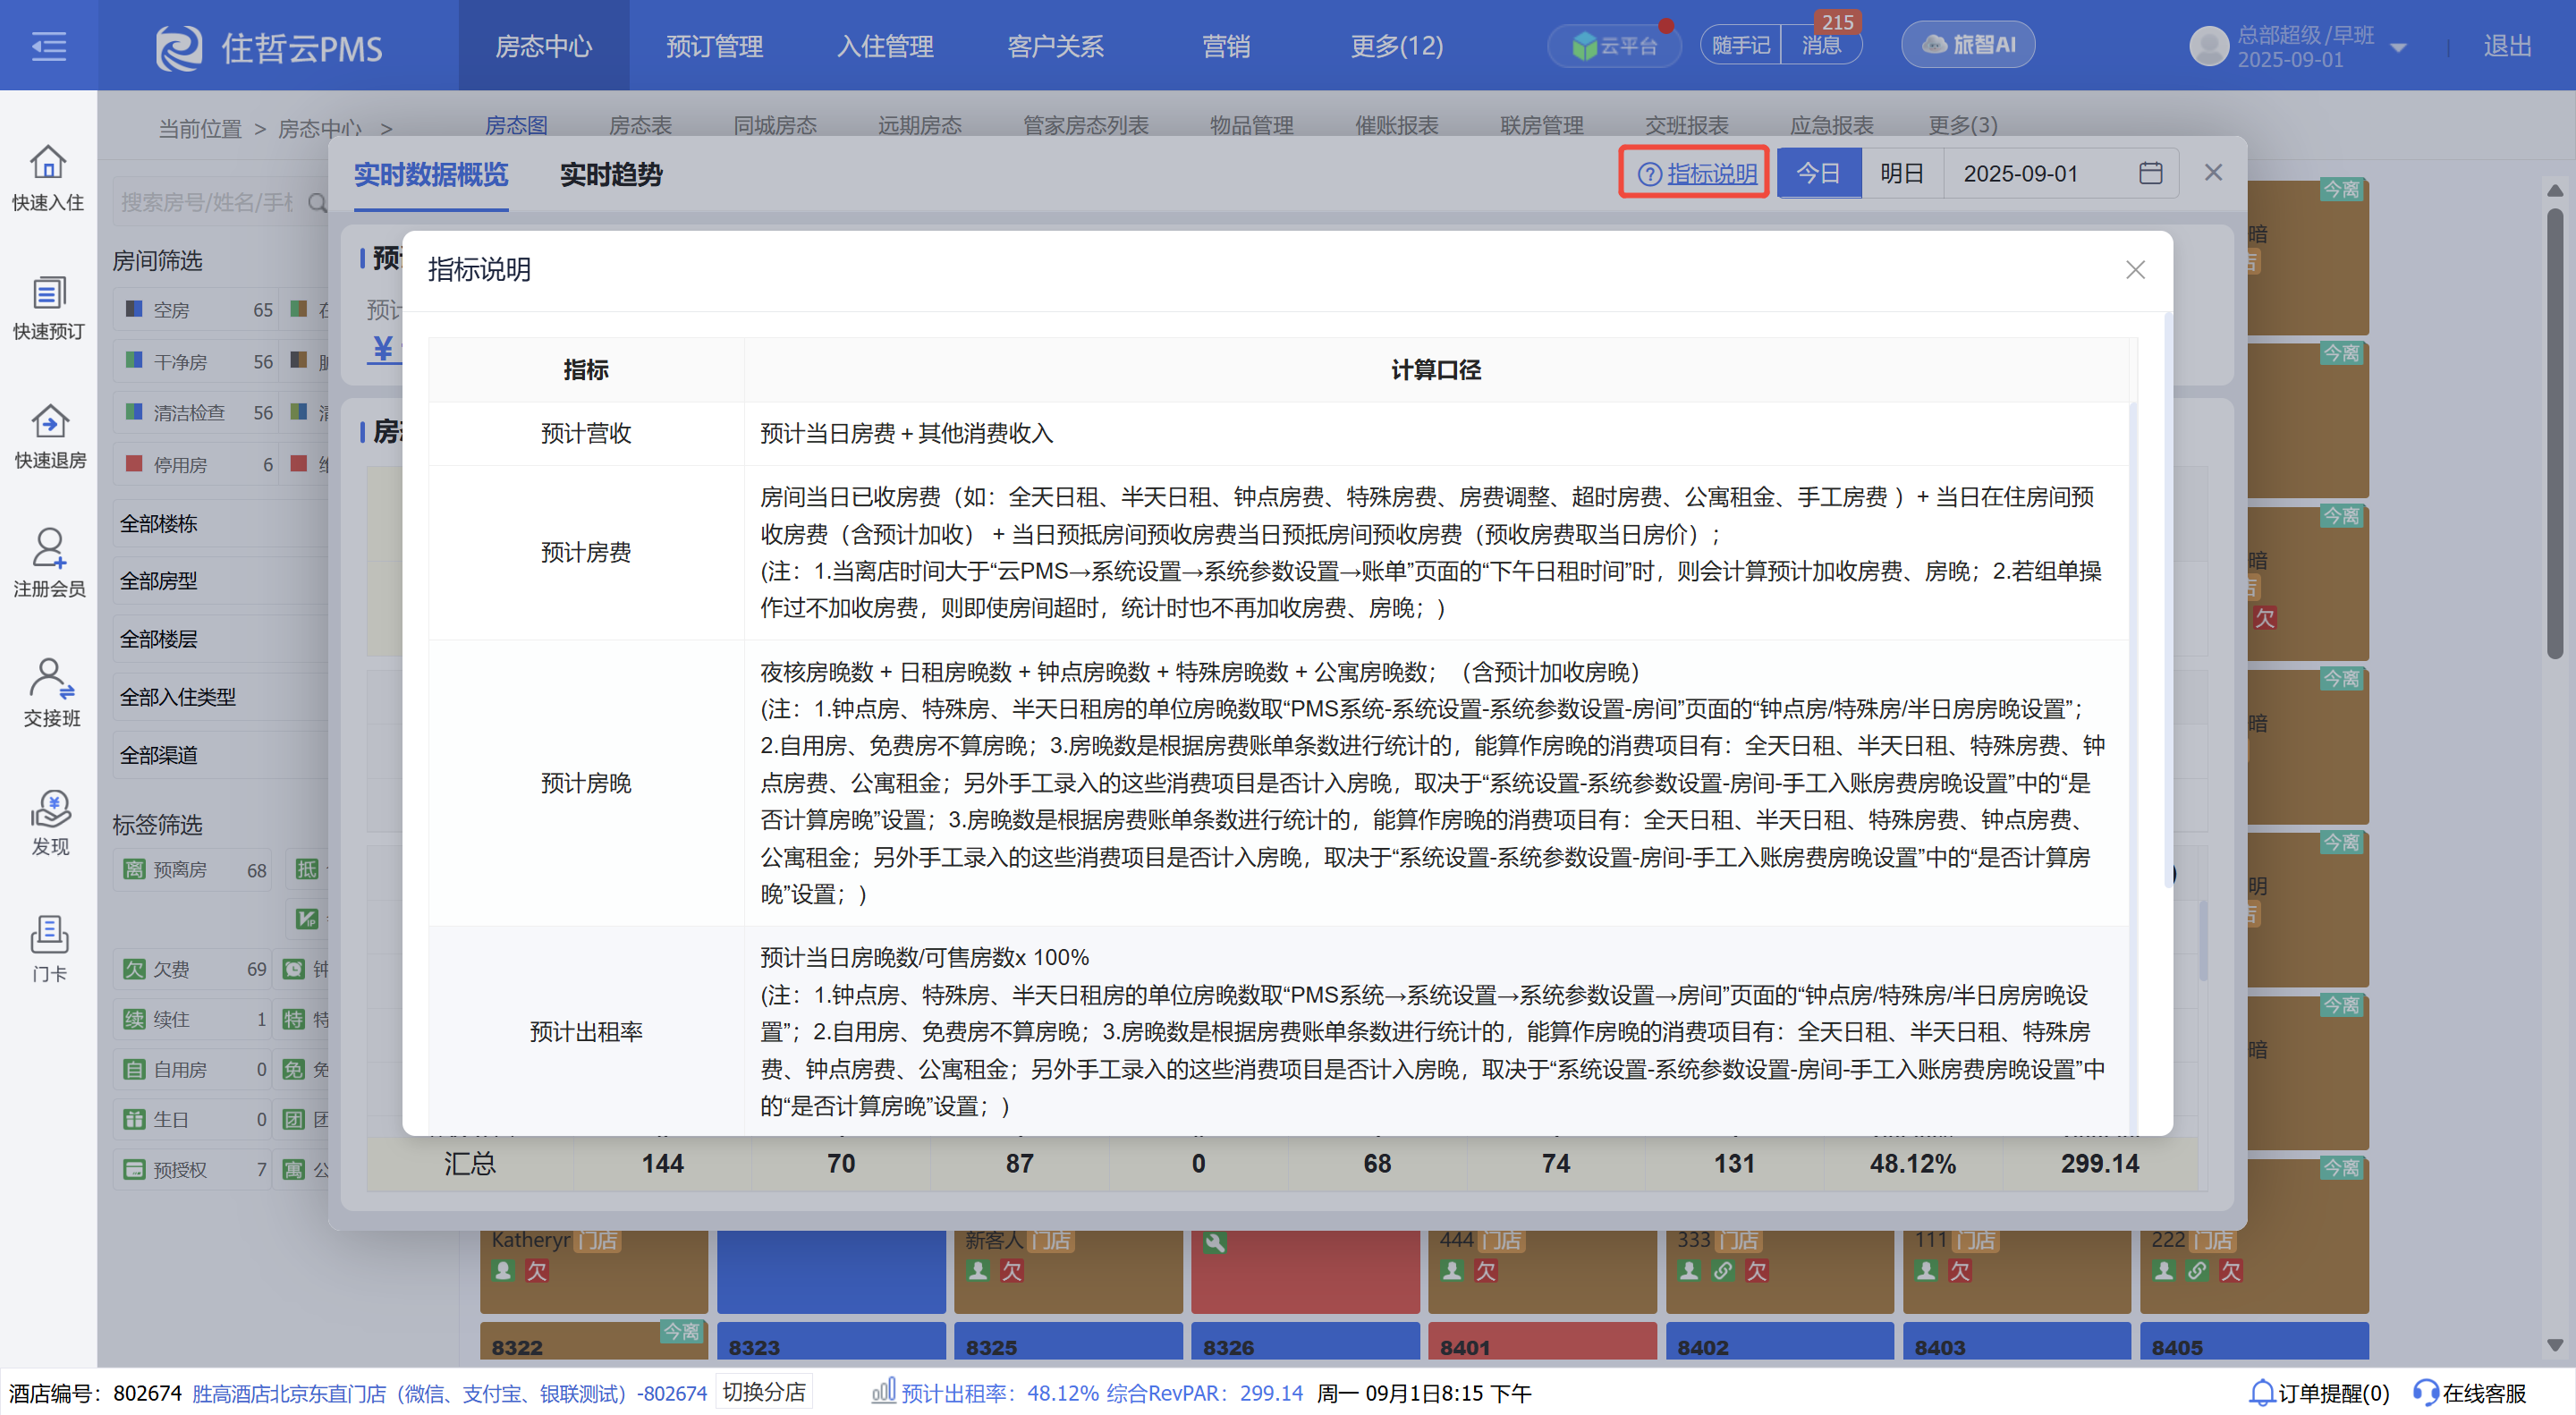The height and width of the screenshot is (1415, 2576).
Task: Open 营销 top menu
Action: pos(1226,46)
